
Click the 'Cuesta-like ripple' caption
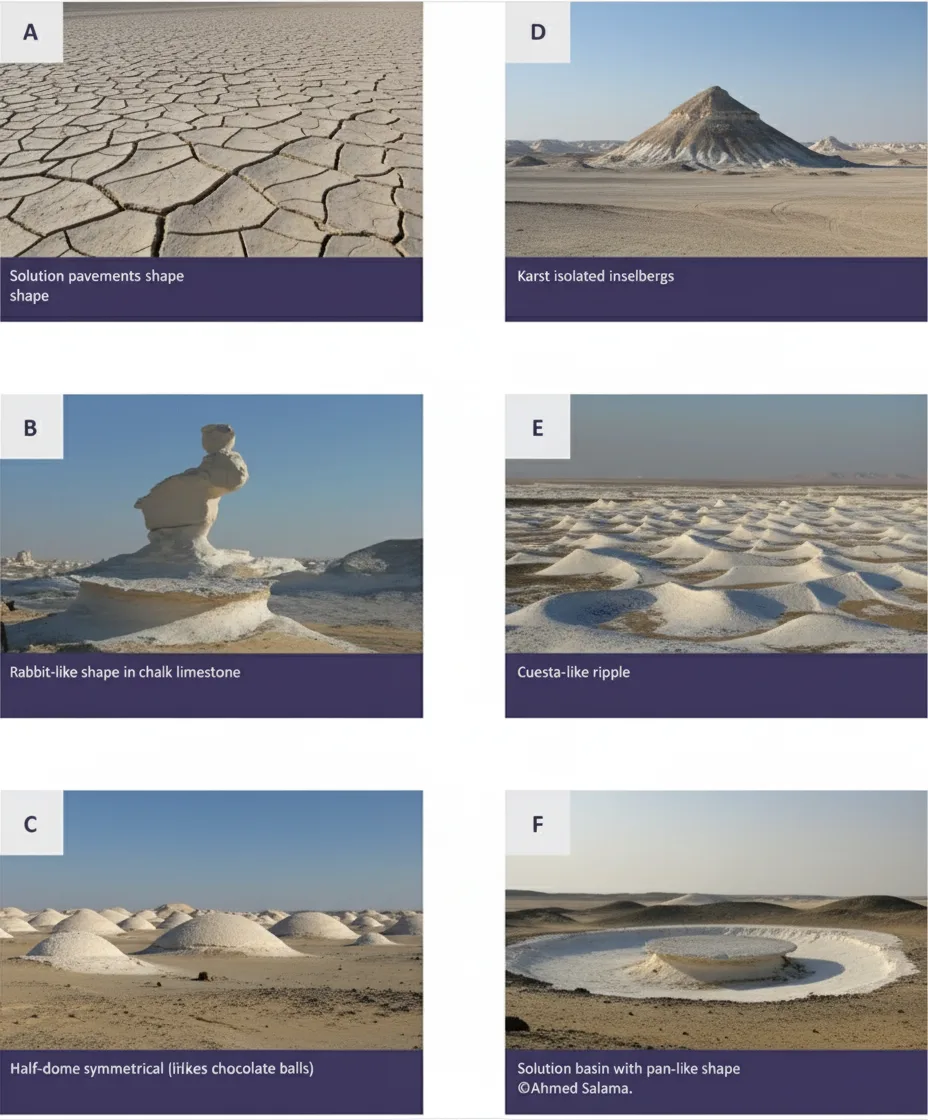click(573, 672)
